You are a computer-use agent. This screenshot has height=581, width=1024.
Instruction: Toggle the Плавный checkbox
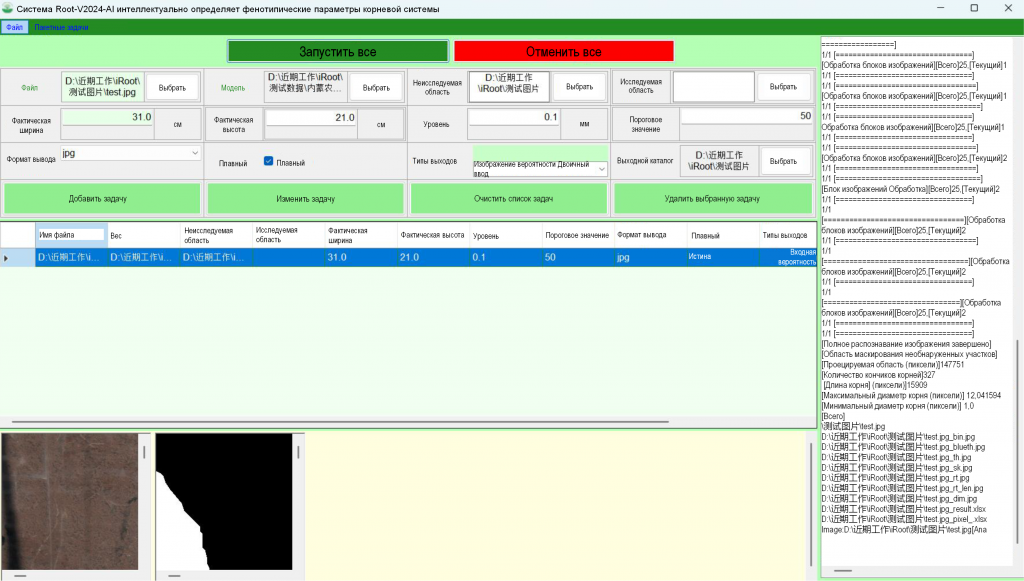(268, 161)
